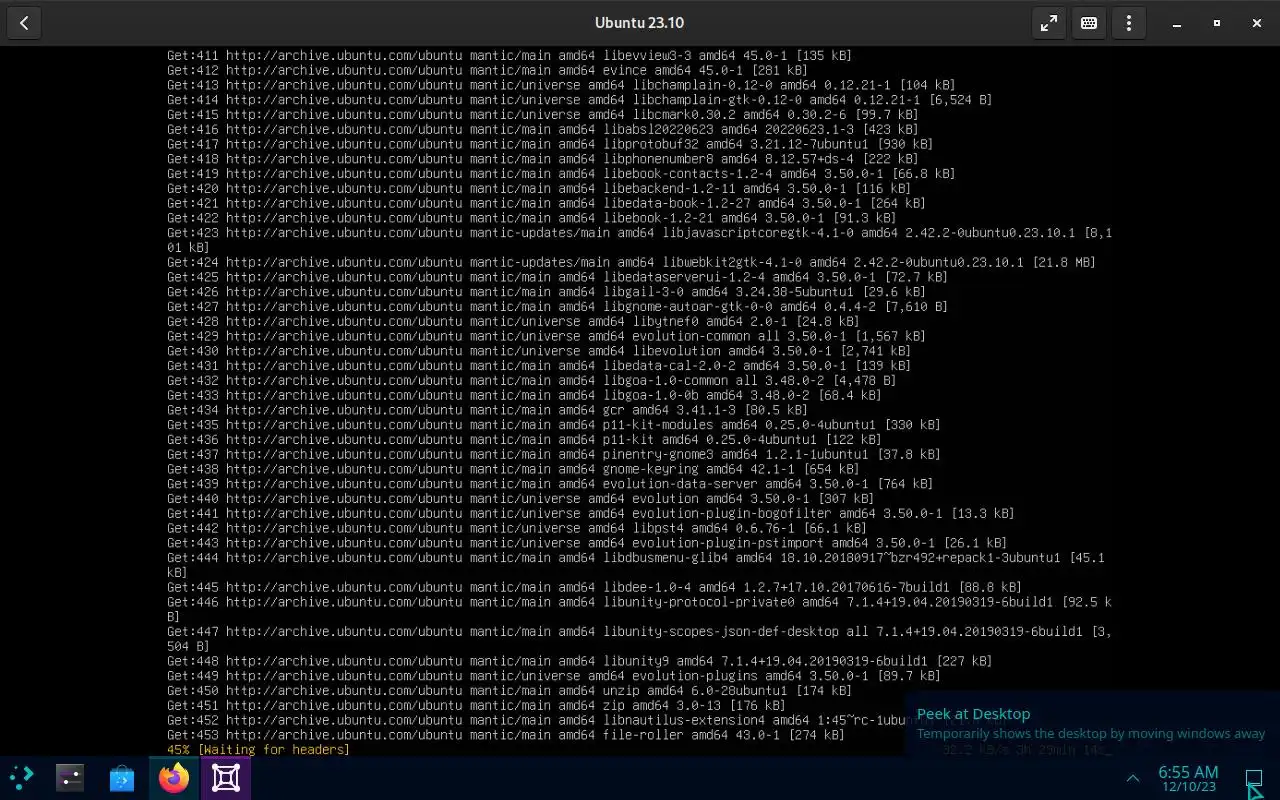Click the Get:438 gnome-keyring line
Screen dimensions: 1280x800
point(514,469)
